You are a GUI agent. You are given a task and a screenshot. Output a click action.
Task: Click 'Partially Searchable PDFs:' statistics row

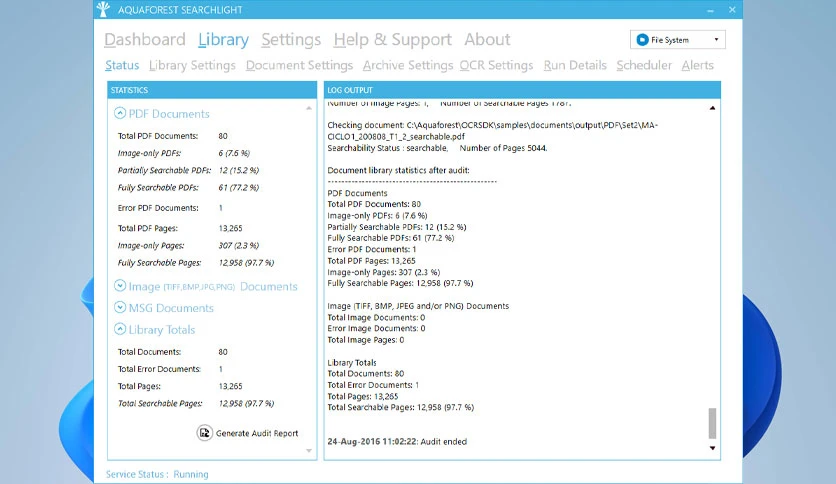tap(188, 170)
